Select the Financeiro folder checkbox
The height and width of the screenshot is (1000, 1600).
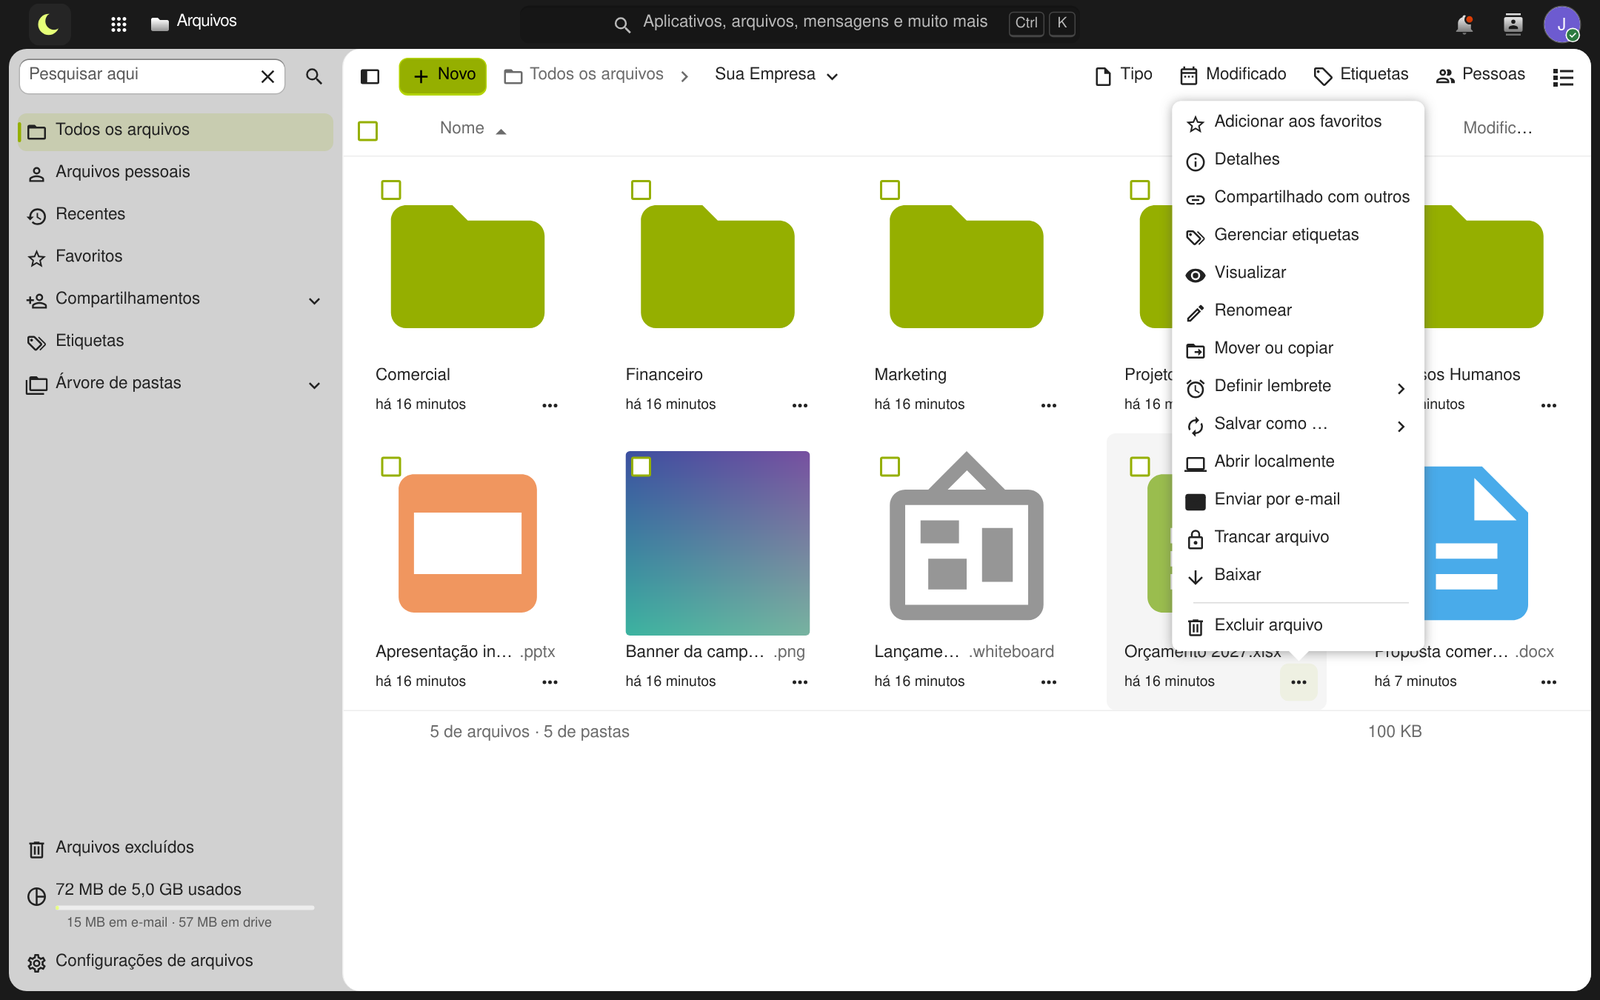(641, 190)
